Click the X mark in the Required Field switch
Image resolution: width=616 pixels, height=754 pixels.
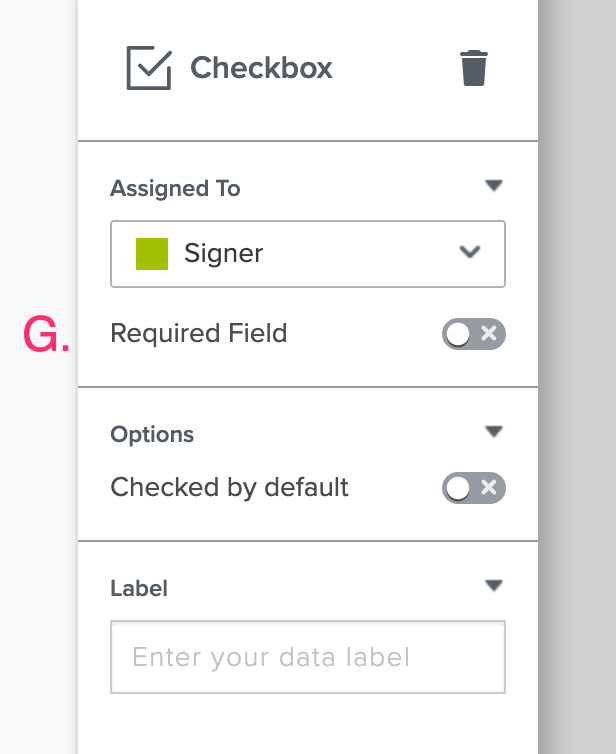pos(489,333)
